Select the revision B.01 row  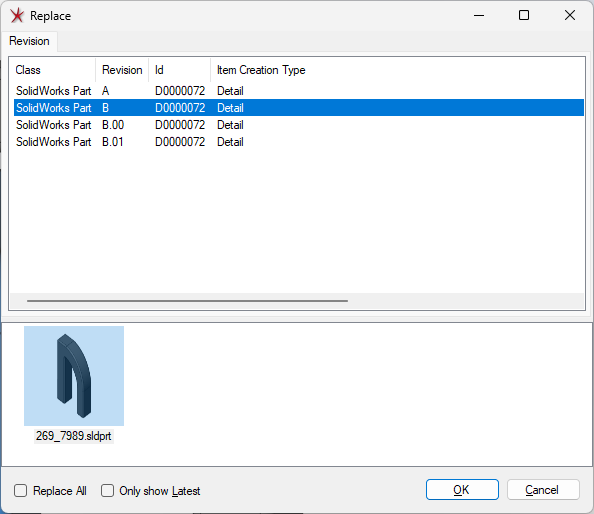299,142
